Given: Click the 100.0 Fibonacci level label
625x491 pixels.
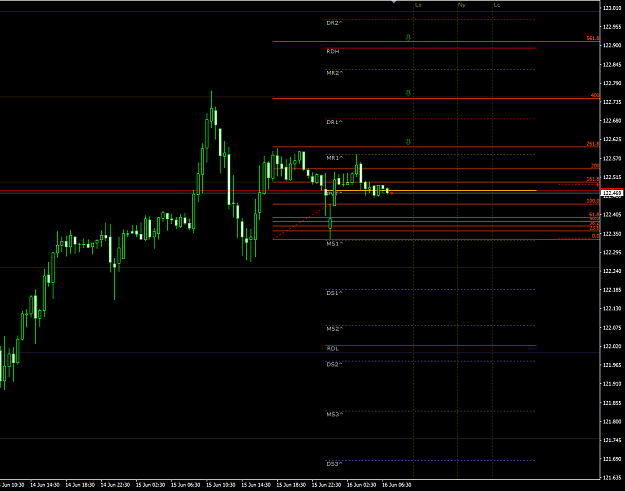Looking at the screenshot, I should 593,201.
